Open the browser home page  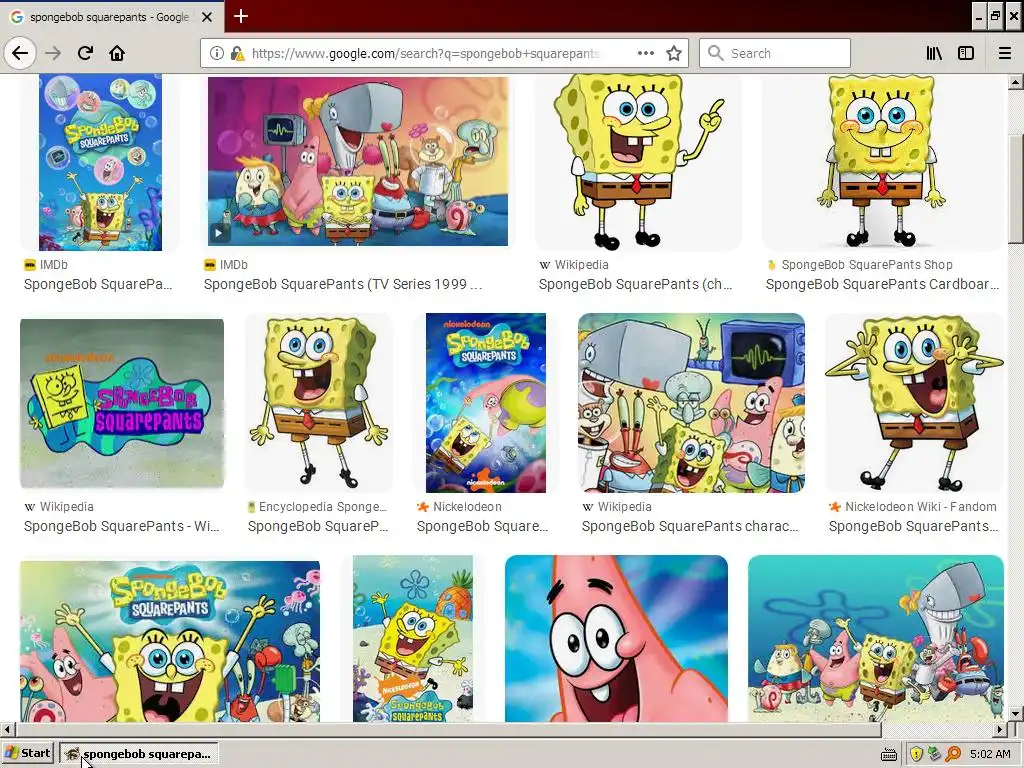pyautogui.click(x=117, y=53)
